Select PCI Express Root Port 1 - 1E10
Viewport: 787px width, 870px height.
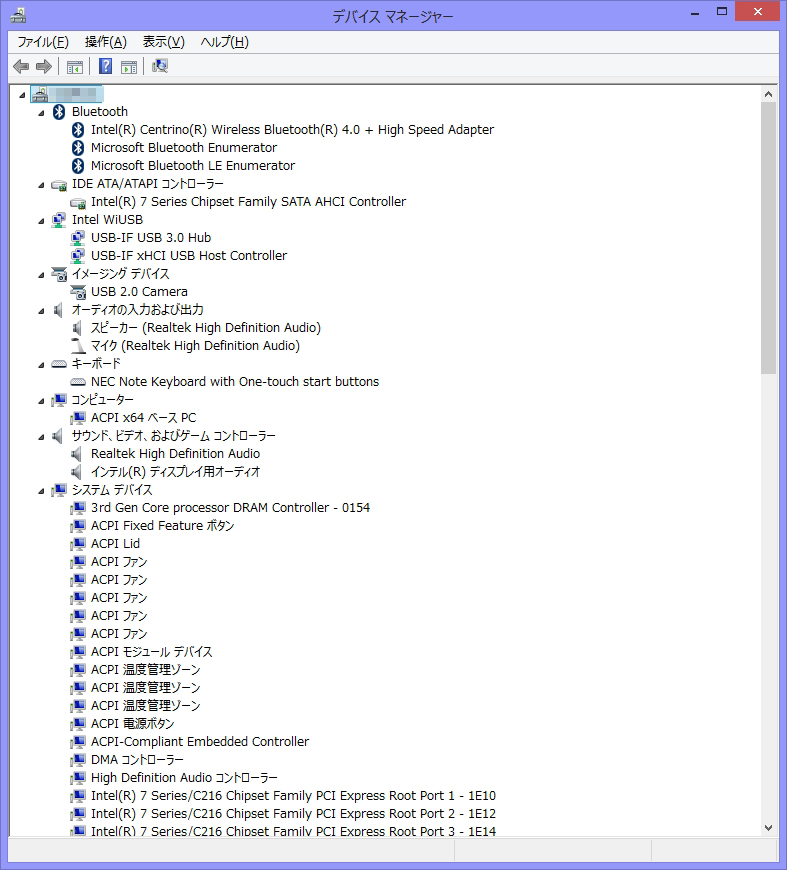[x=293, y=796]
